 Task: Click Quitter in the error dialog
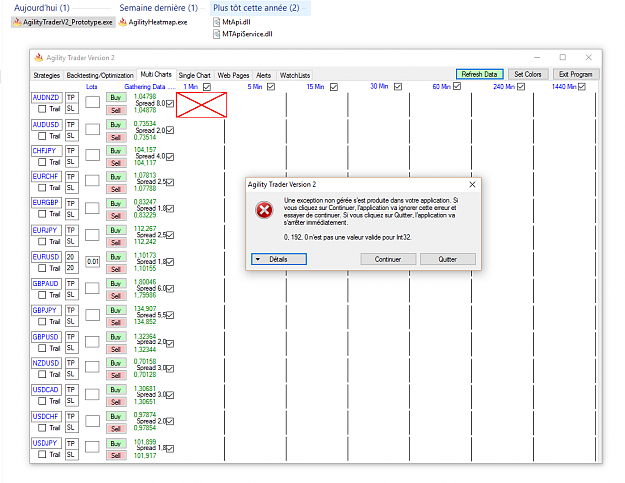coord(448,259)
